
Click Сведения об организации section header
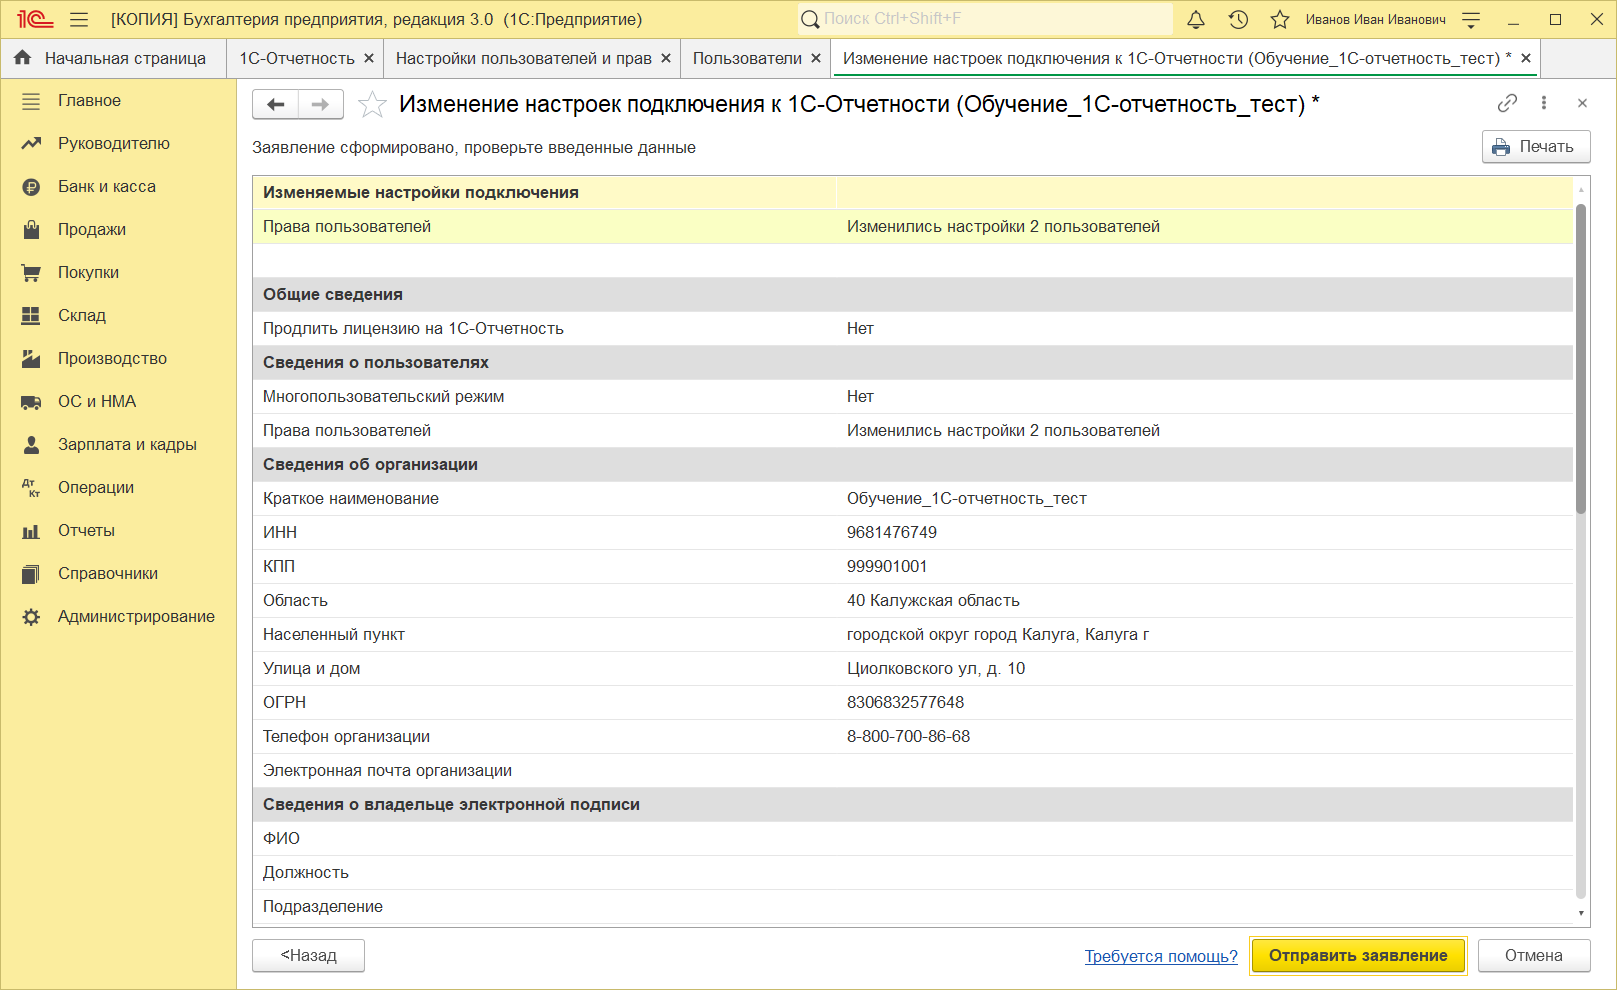(x=913, y=465)
